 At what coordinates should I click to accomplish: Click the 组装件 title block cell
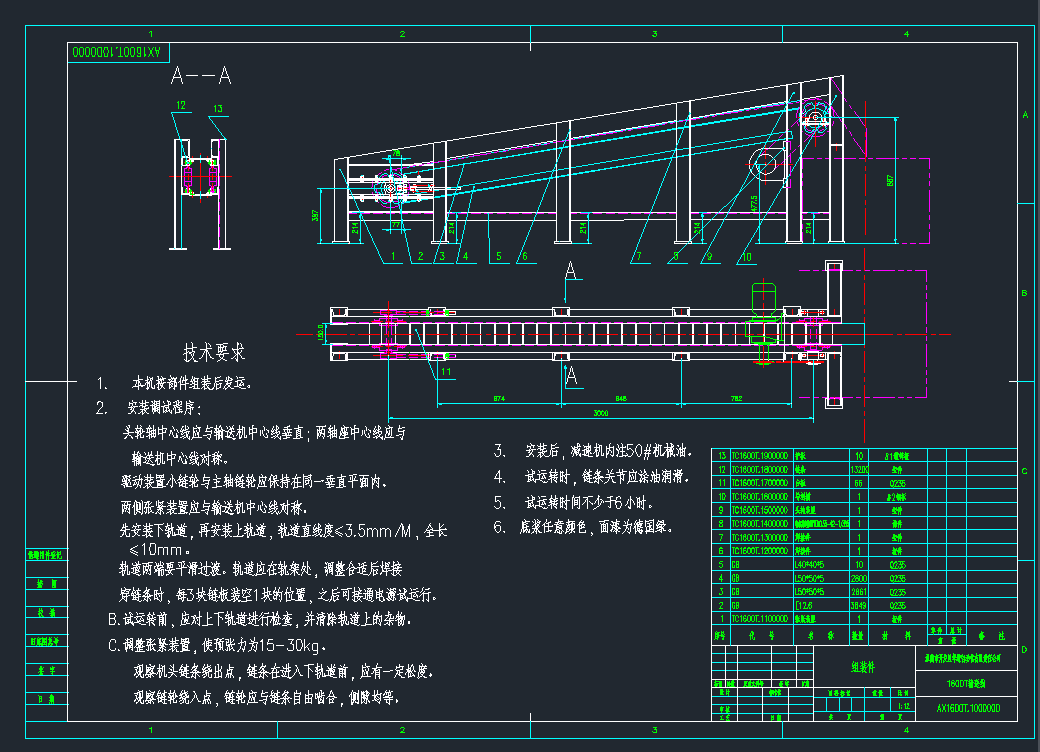[x=863, y=666]
